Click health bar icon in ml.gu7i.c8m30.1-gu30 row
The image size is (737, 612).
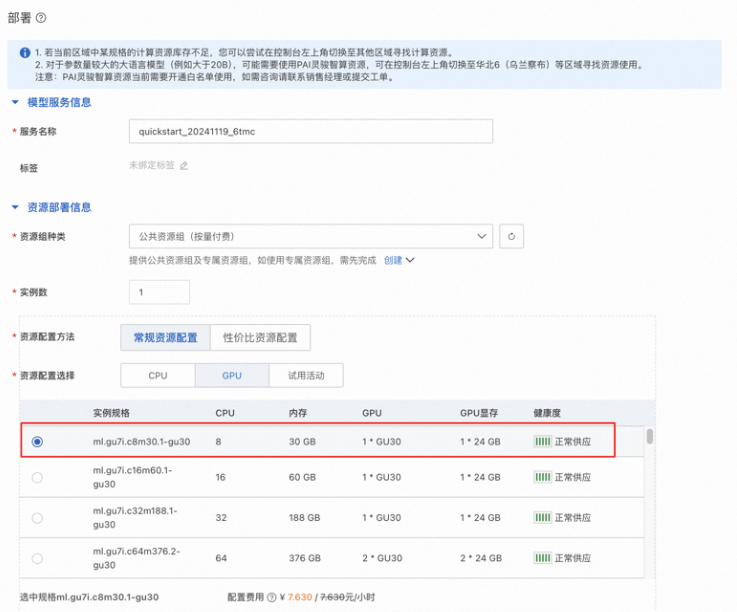(542, 441)
